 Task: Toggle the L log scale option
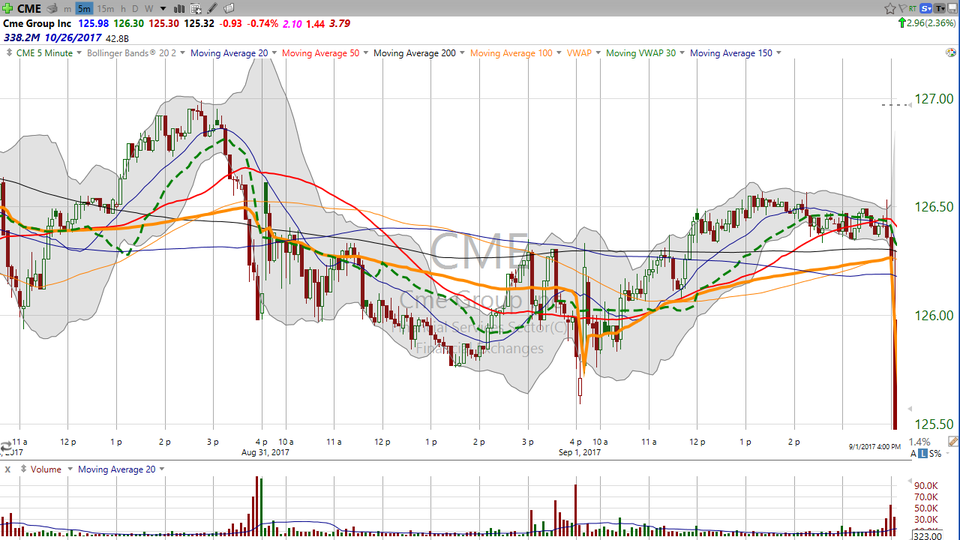click(x=923, y=454)
